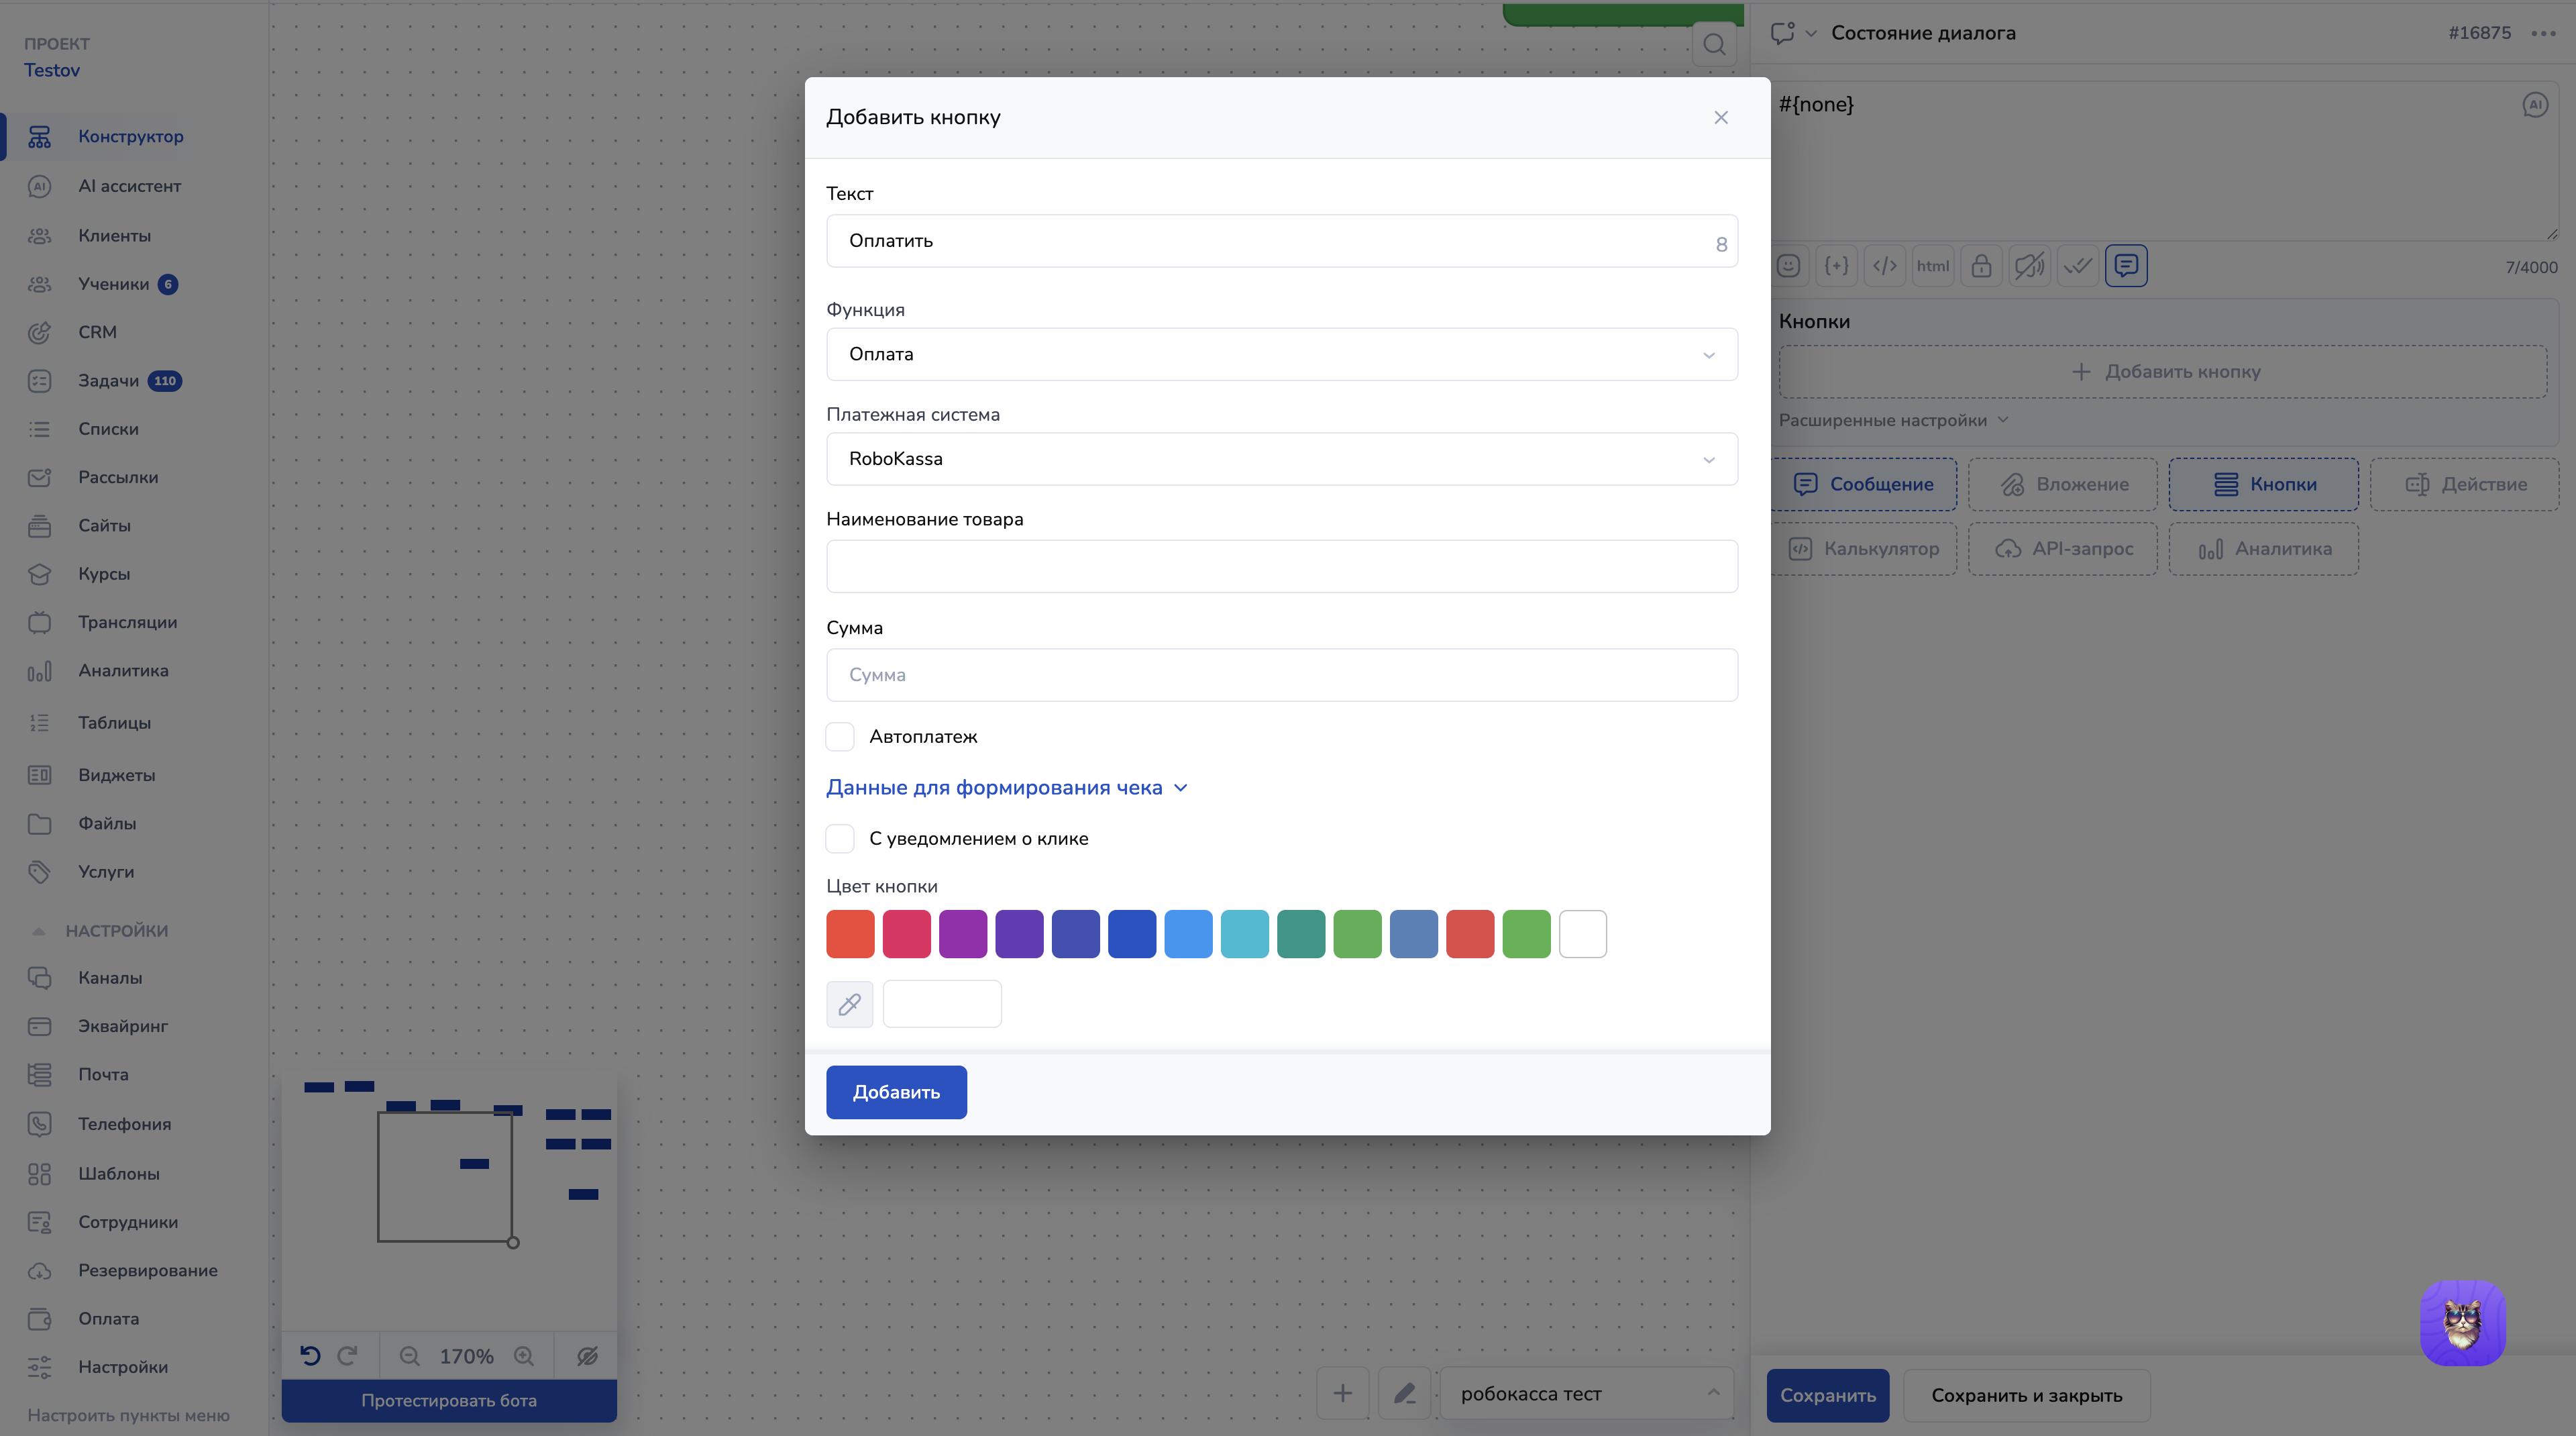Screen dimensions: 2576x1436
Task: Click the eyedropper color picker icon
Action: click(x=849, y=1004)
